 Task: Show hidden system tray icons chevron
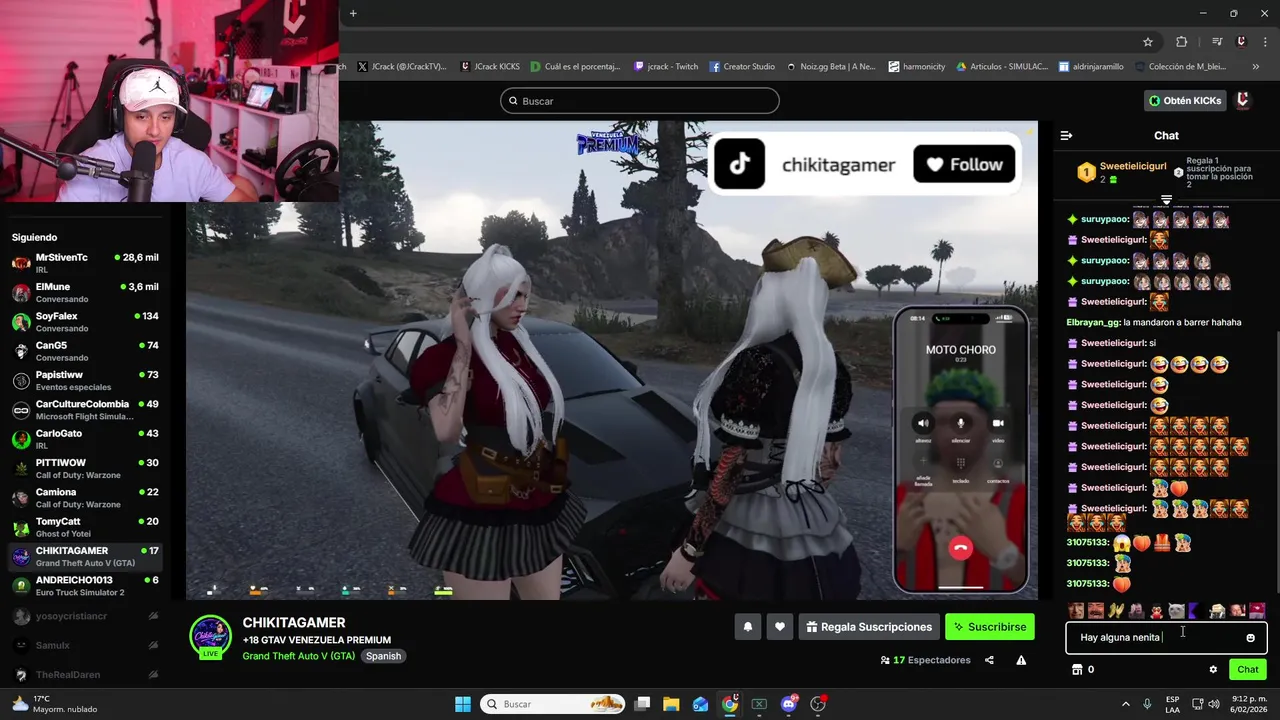pyautogui.click(x=1125, y=704)
